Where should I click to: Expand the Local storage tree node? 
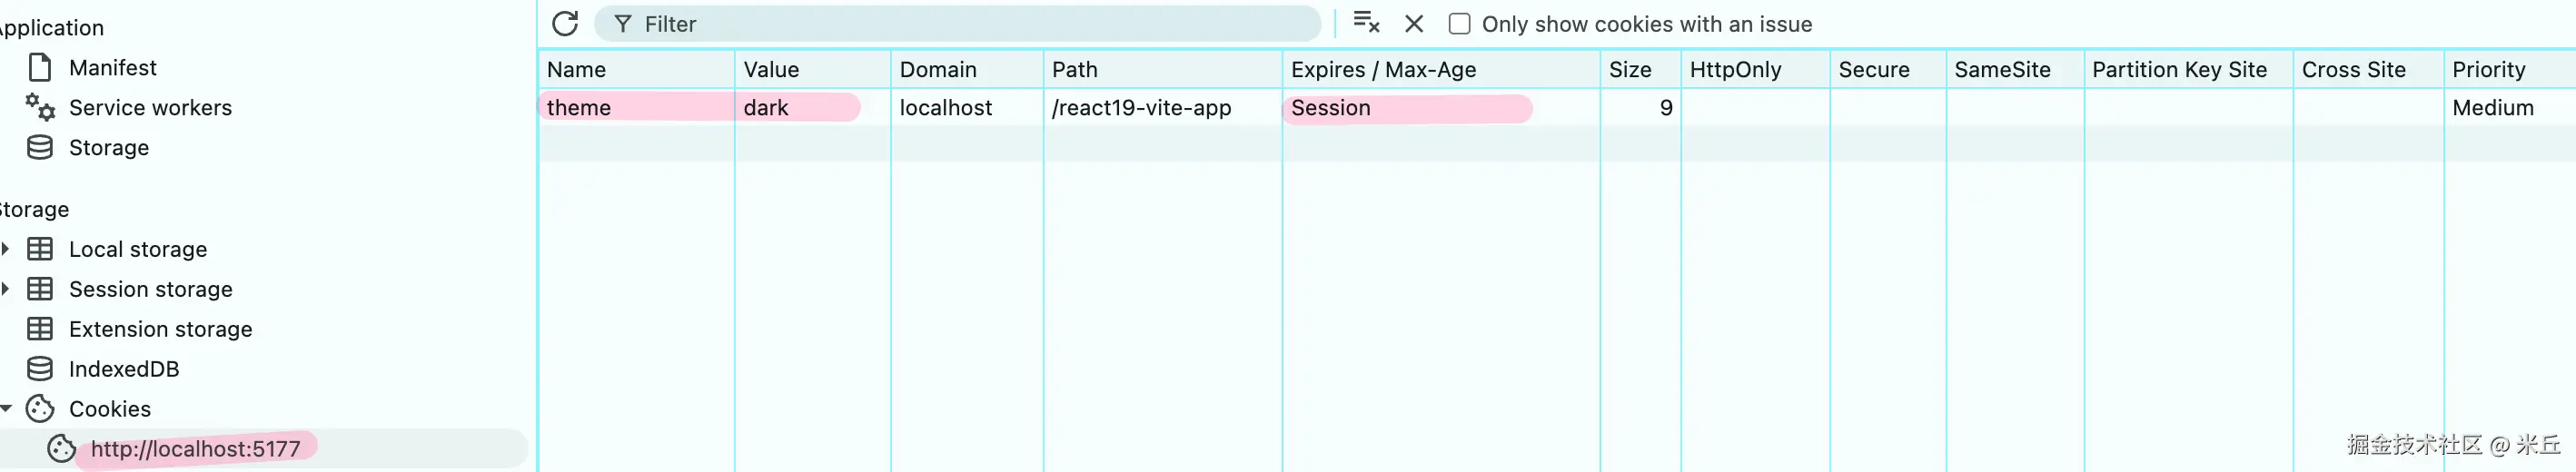click(6, 249)
